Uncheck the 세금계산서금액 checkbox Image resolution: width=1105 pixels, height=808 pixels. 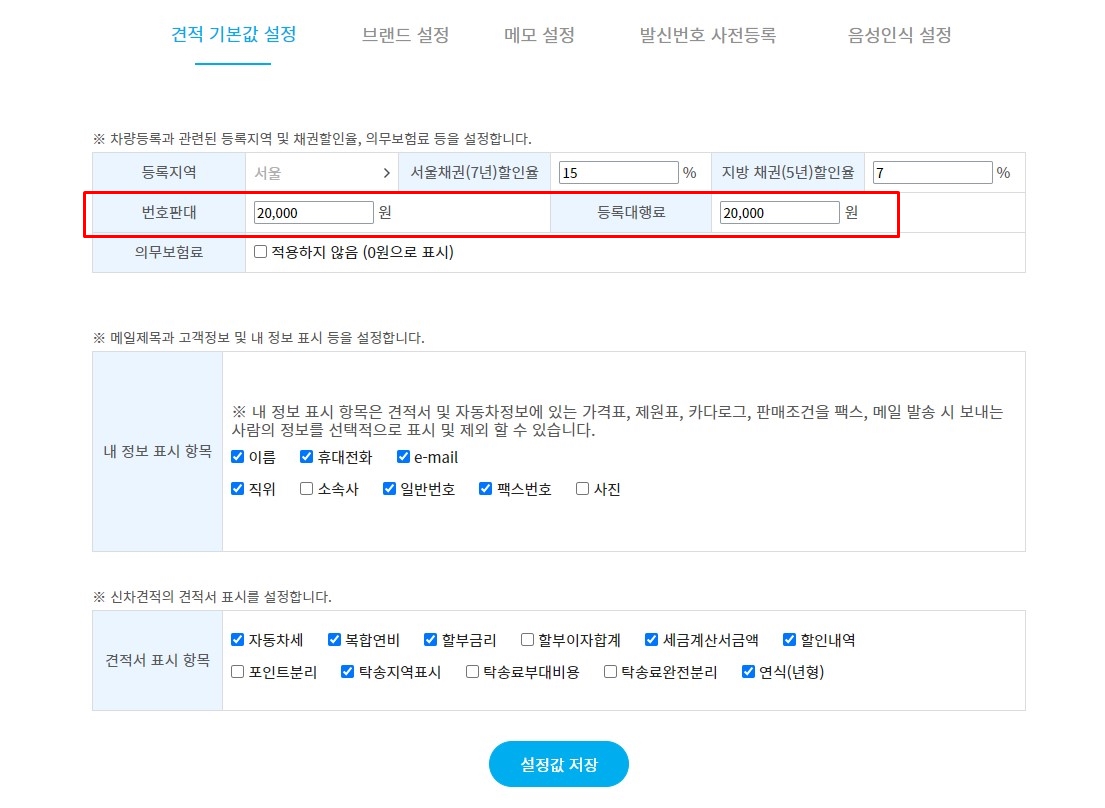pos(651,639)
